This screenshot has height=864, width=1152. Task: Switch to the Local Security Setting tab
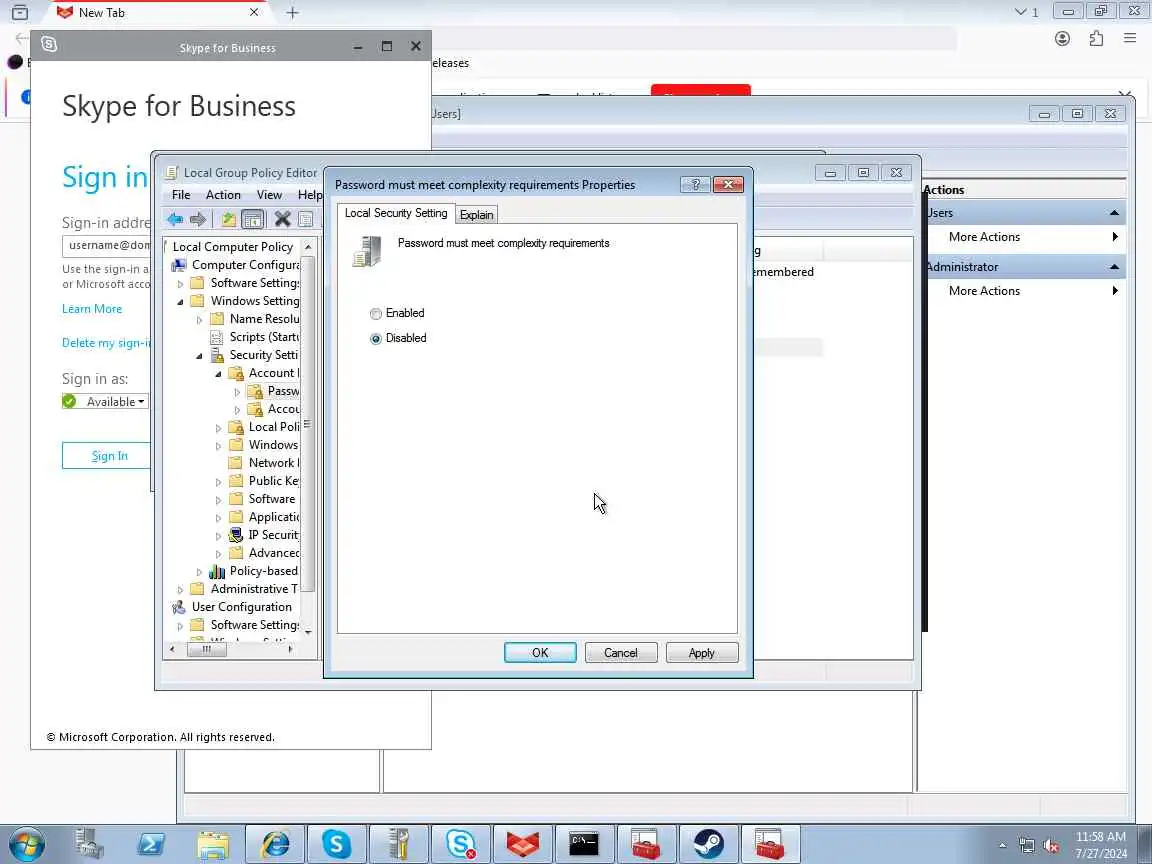point(396,213)
